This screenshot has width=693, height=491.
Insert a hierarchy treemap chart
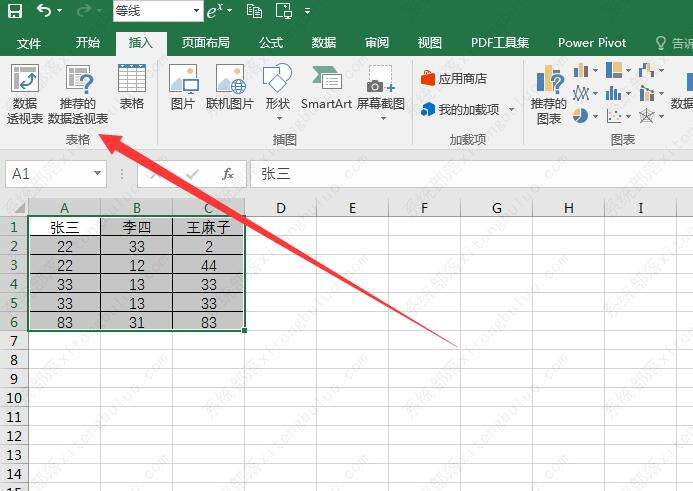click(614, 70)
